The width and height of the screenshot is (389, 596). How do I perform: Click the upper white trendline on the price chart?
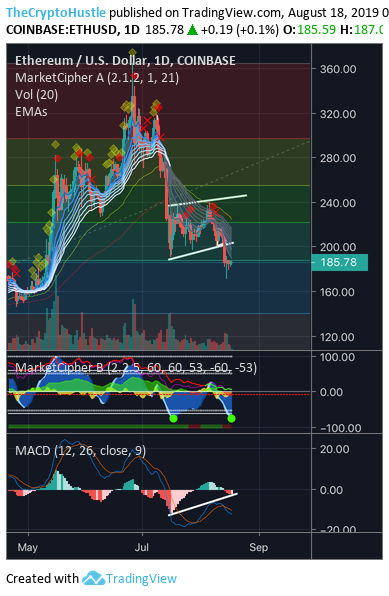(x=208, y=200)
